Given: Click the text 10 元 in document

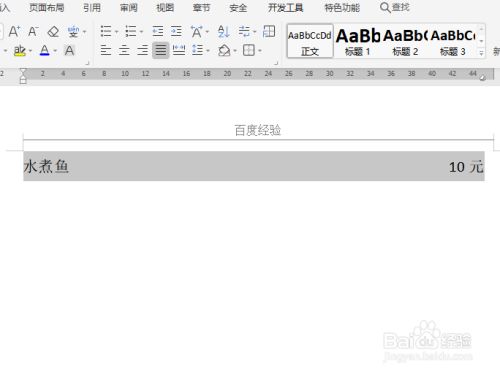Looking at the screenshot, I should click(x=466, y=167).
